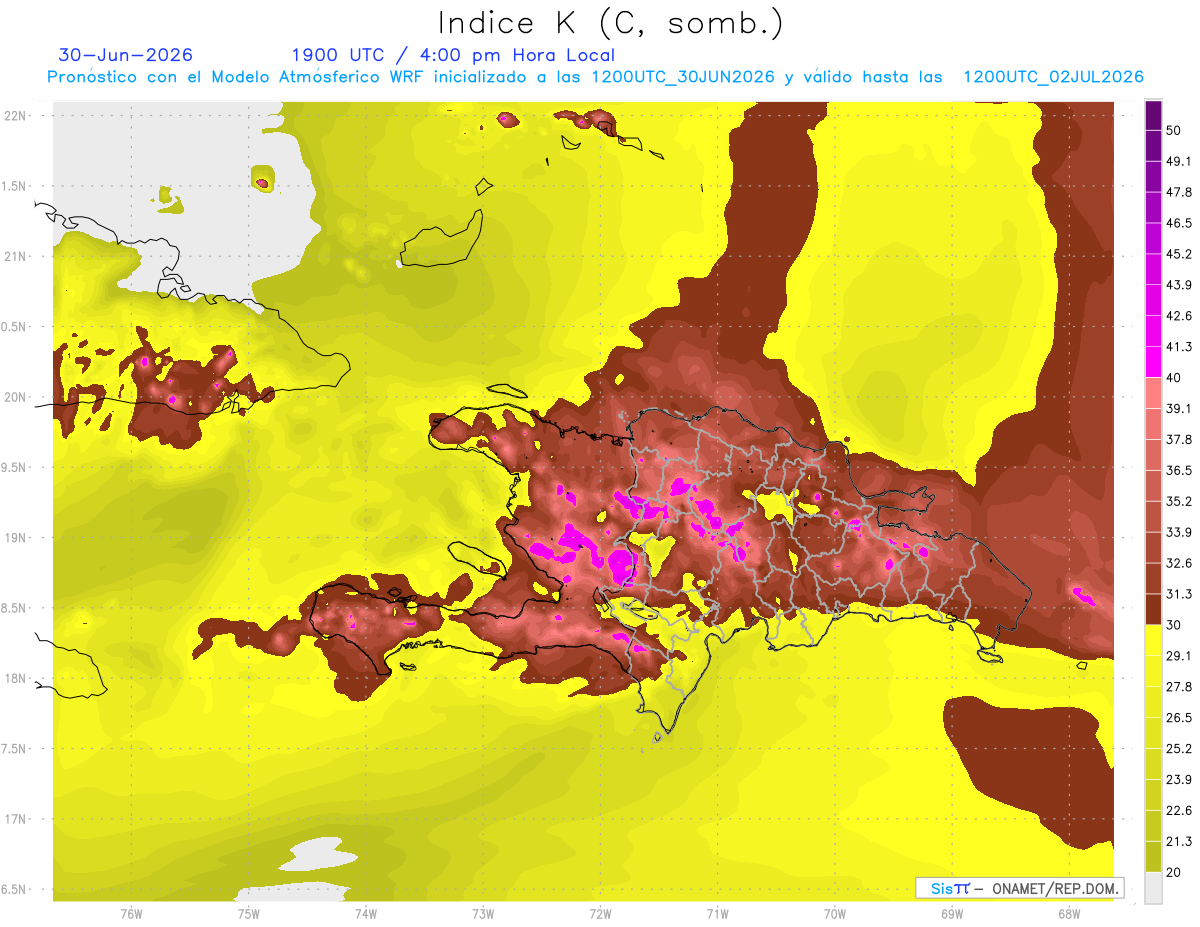This screenshot has width=1200, height=927.
Task: Click the '22N' latitude label
Action: tap(15, 116)
